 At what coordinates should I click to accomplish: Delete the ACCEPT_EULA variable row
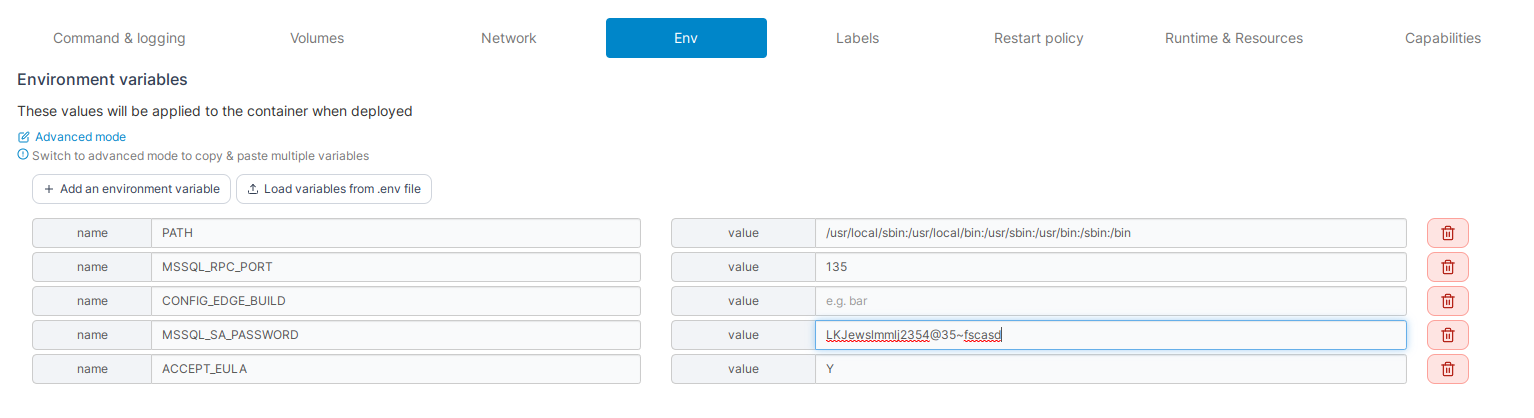click(x=1447, y=369)
